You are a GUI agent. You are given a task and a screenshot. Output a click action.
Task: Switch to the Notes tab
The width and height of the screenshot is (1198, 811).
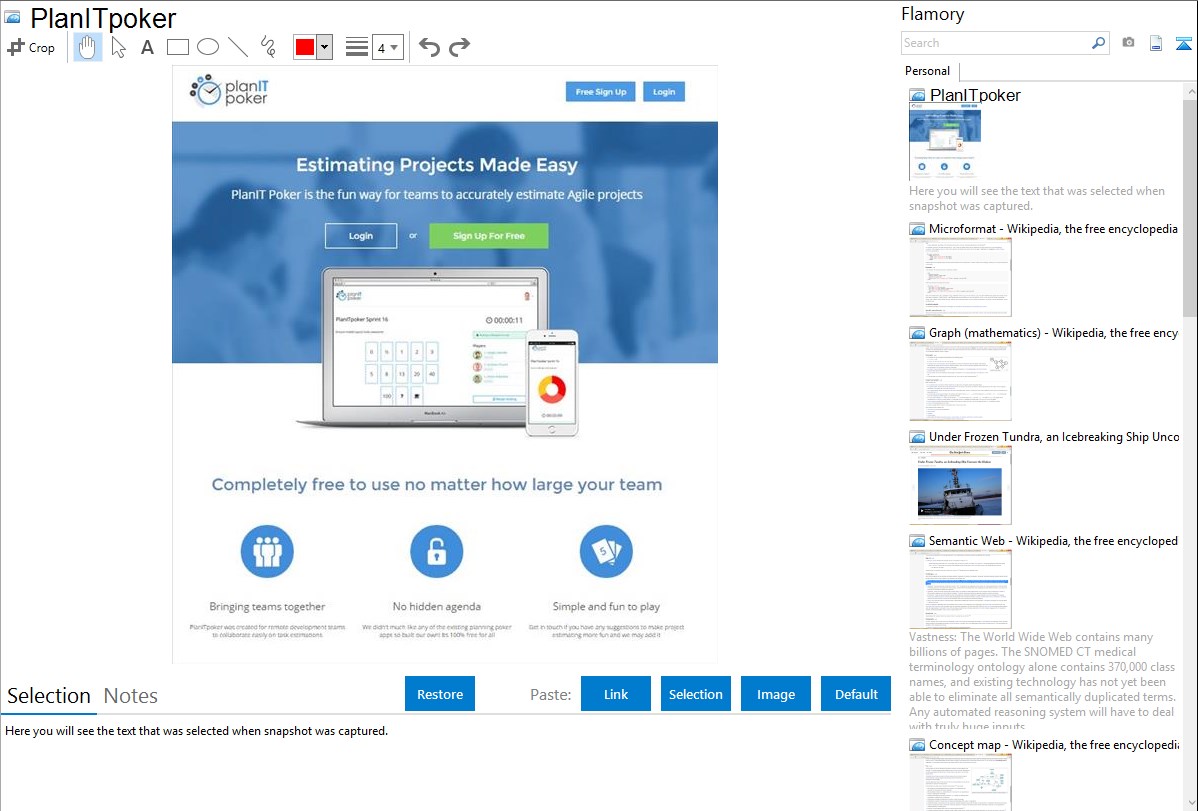[131, 696]
